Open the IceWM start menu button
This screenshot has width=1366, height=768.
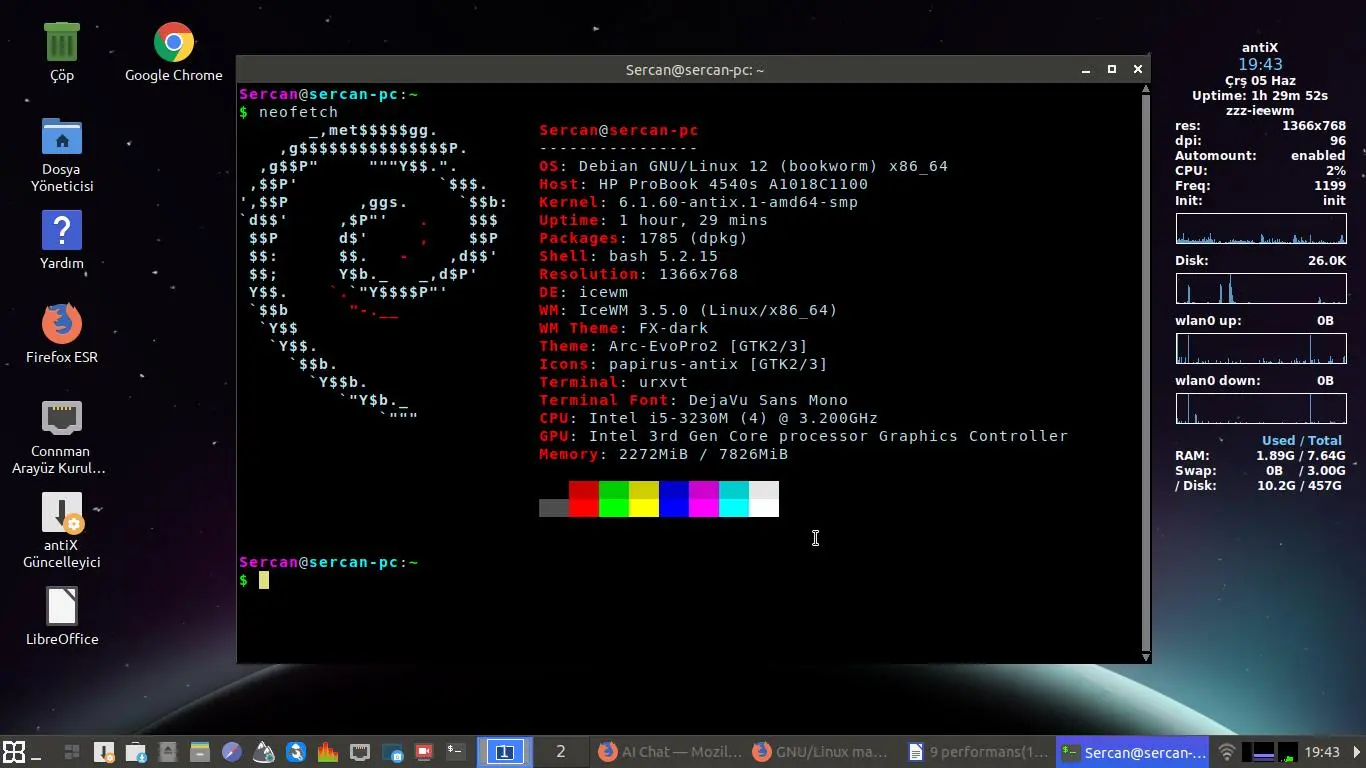14,752
